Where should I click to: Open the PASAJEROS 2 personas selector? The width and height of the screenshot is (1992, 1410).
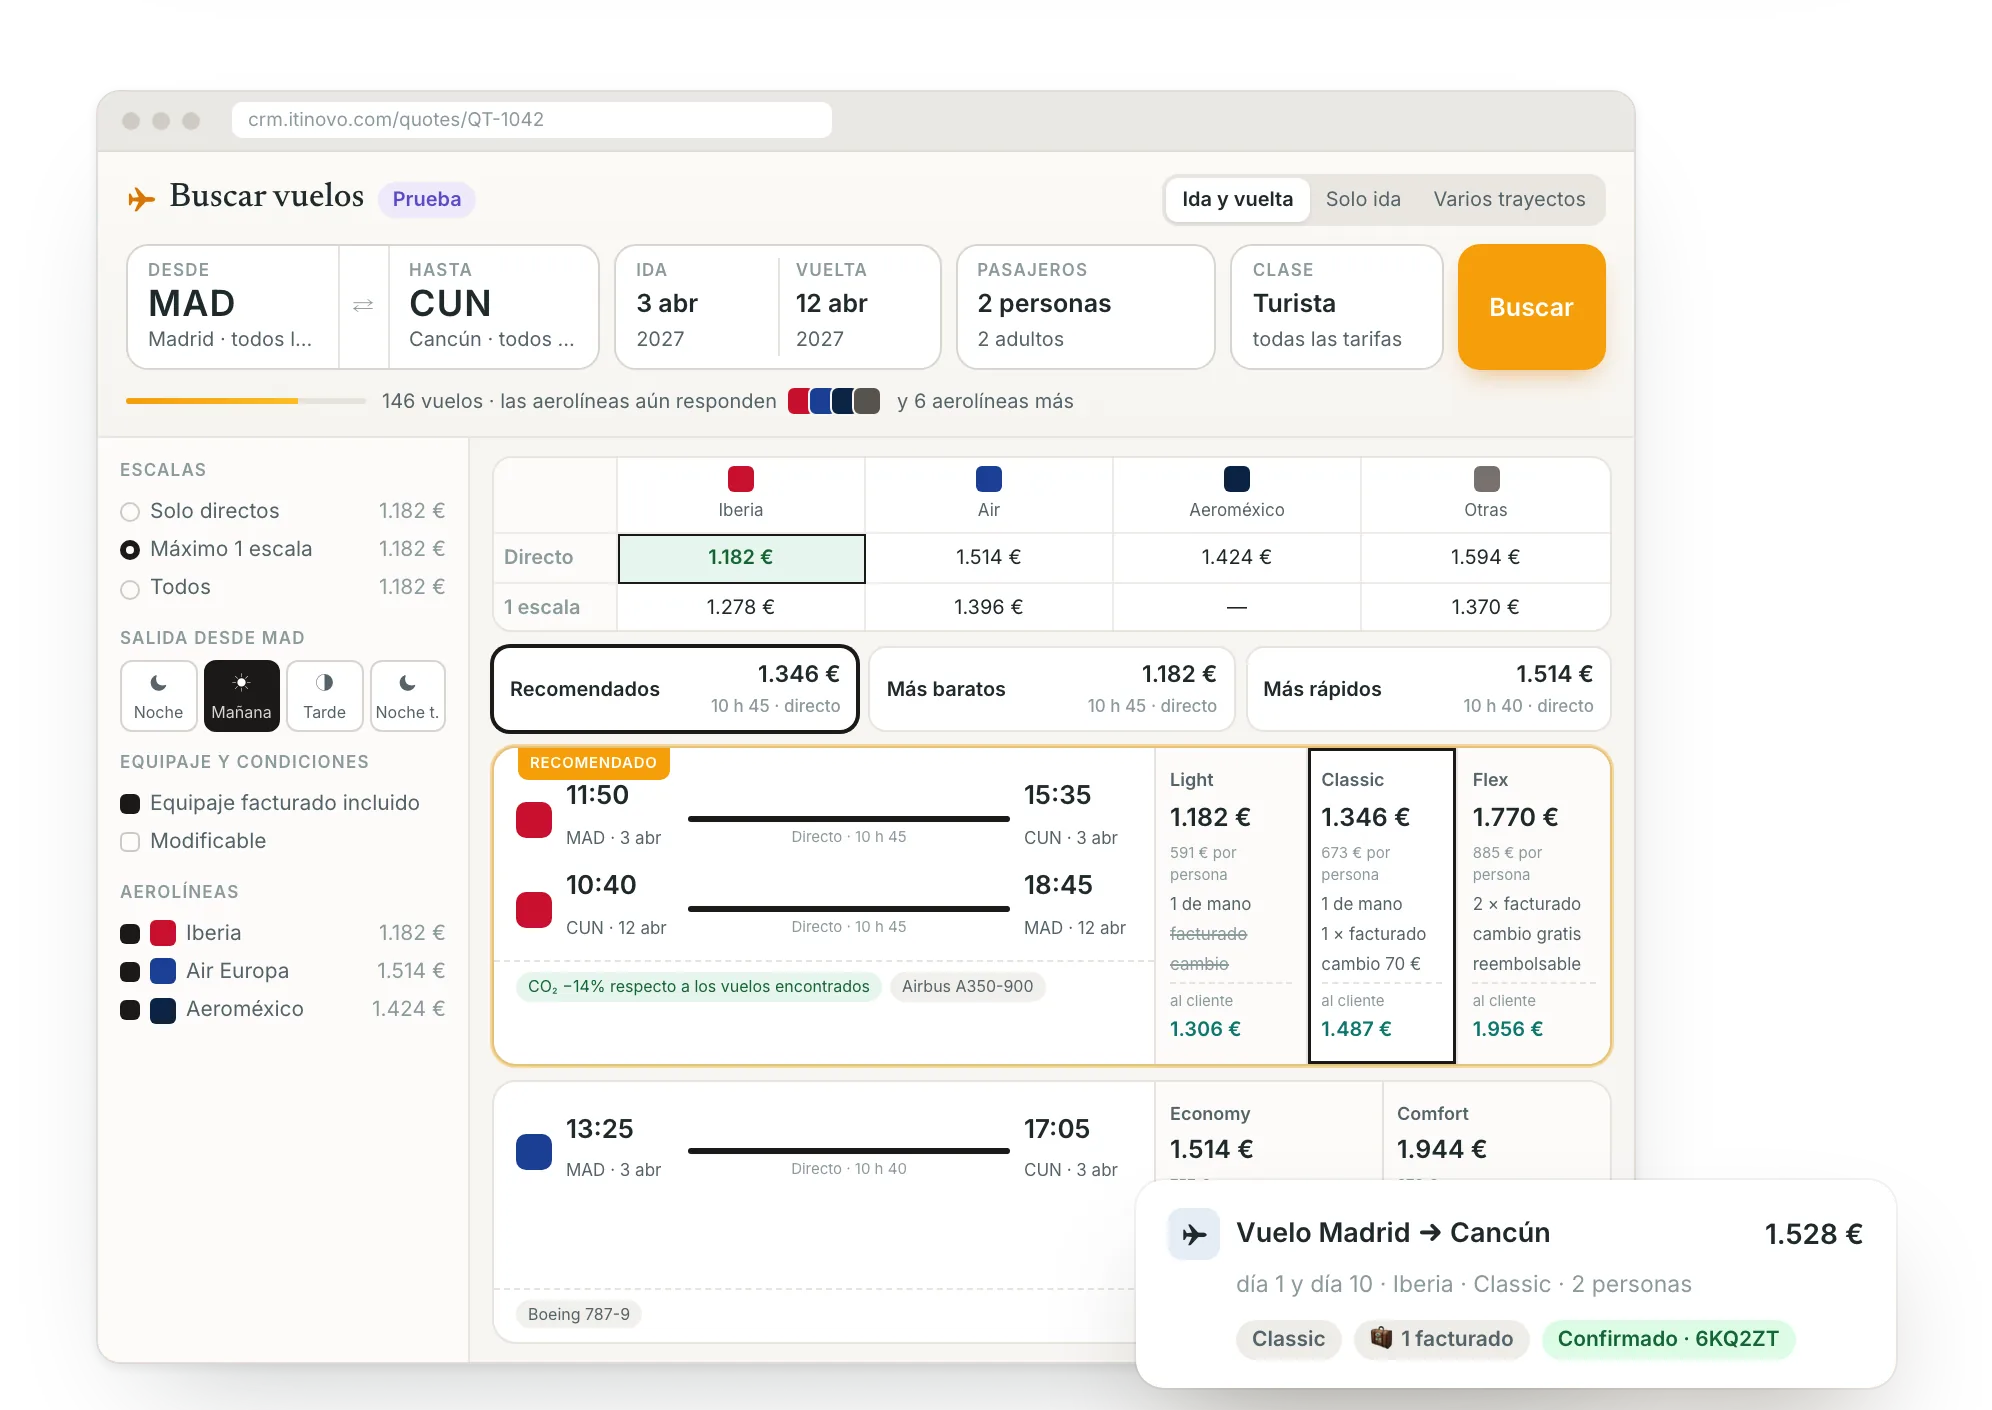coord(1086,307)
